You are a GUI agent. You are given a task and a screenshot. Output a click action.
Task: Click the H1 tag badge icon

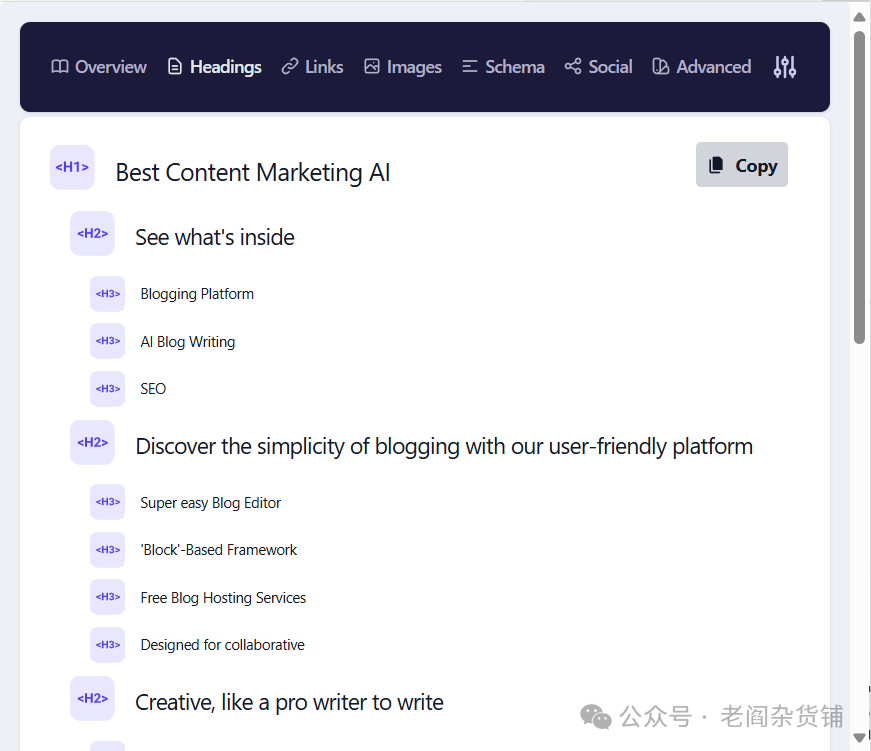(x=72, y=168)
